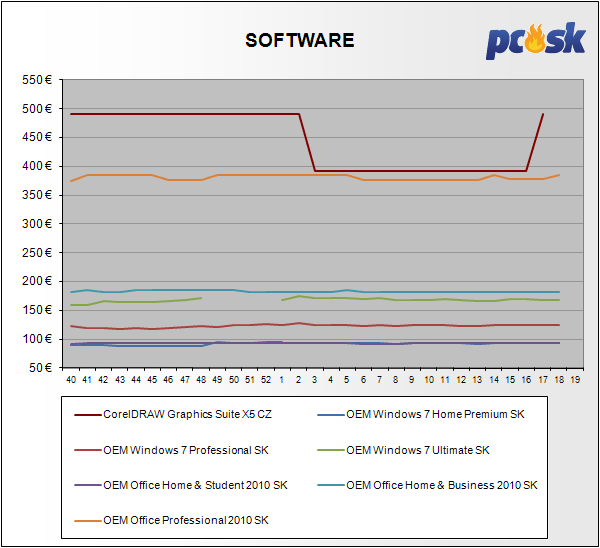This screenshot has width=600, height=548.
Task: Click week 44 on the x-axis
Action: pyautogui.click(x=136, y=380)
